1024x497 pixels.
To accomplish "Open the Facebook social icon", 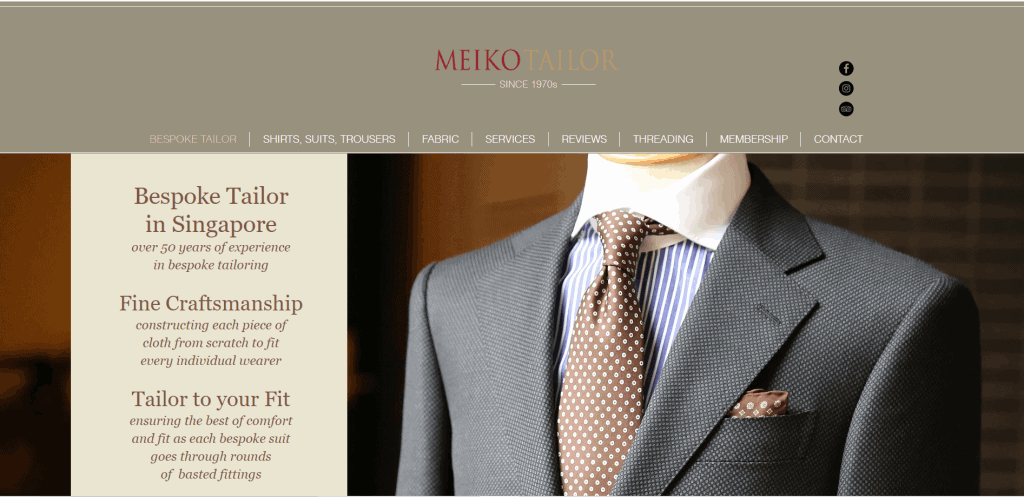I will (x=846, y=69).
